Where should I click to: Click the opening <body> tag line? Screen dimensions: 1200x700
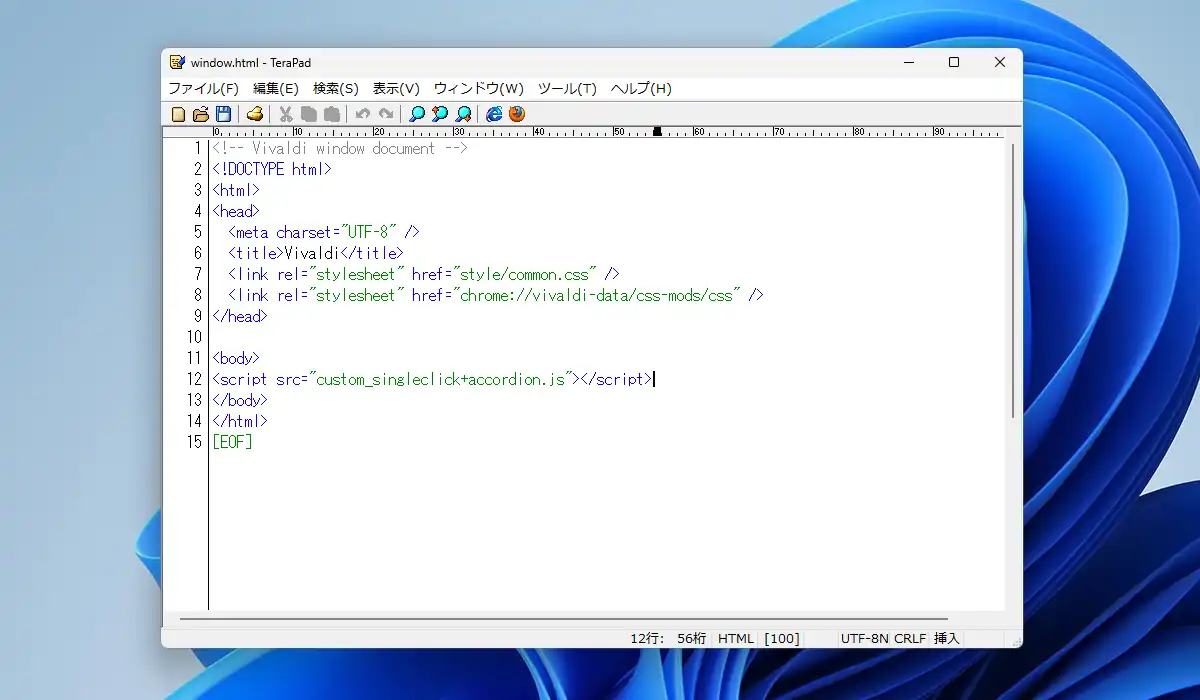[x=236, y=358]
